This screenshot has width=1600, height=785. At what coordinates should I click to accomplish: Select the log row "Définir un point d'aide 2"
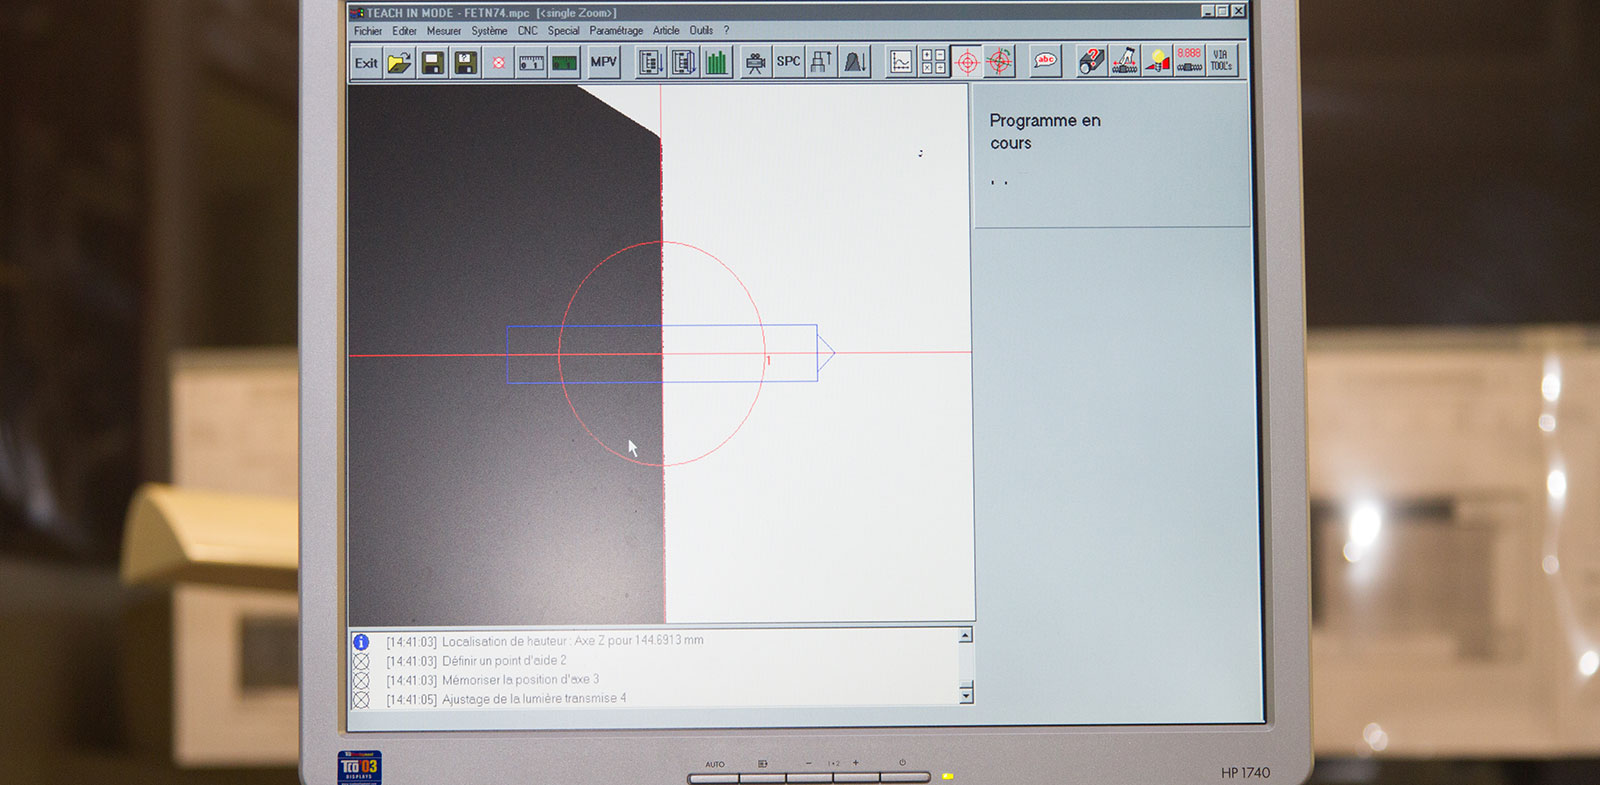point(460,661)
